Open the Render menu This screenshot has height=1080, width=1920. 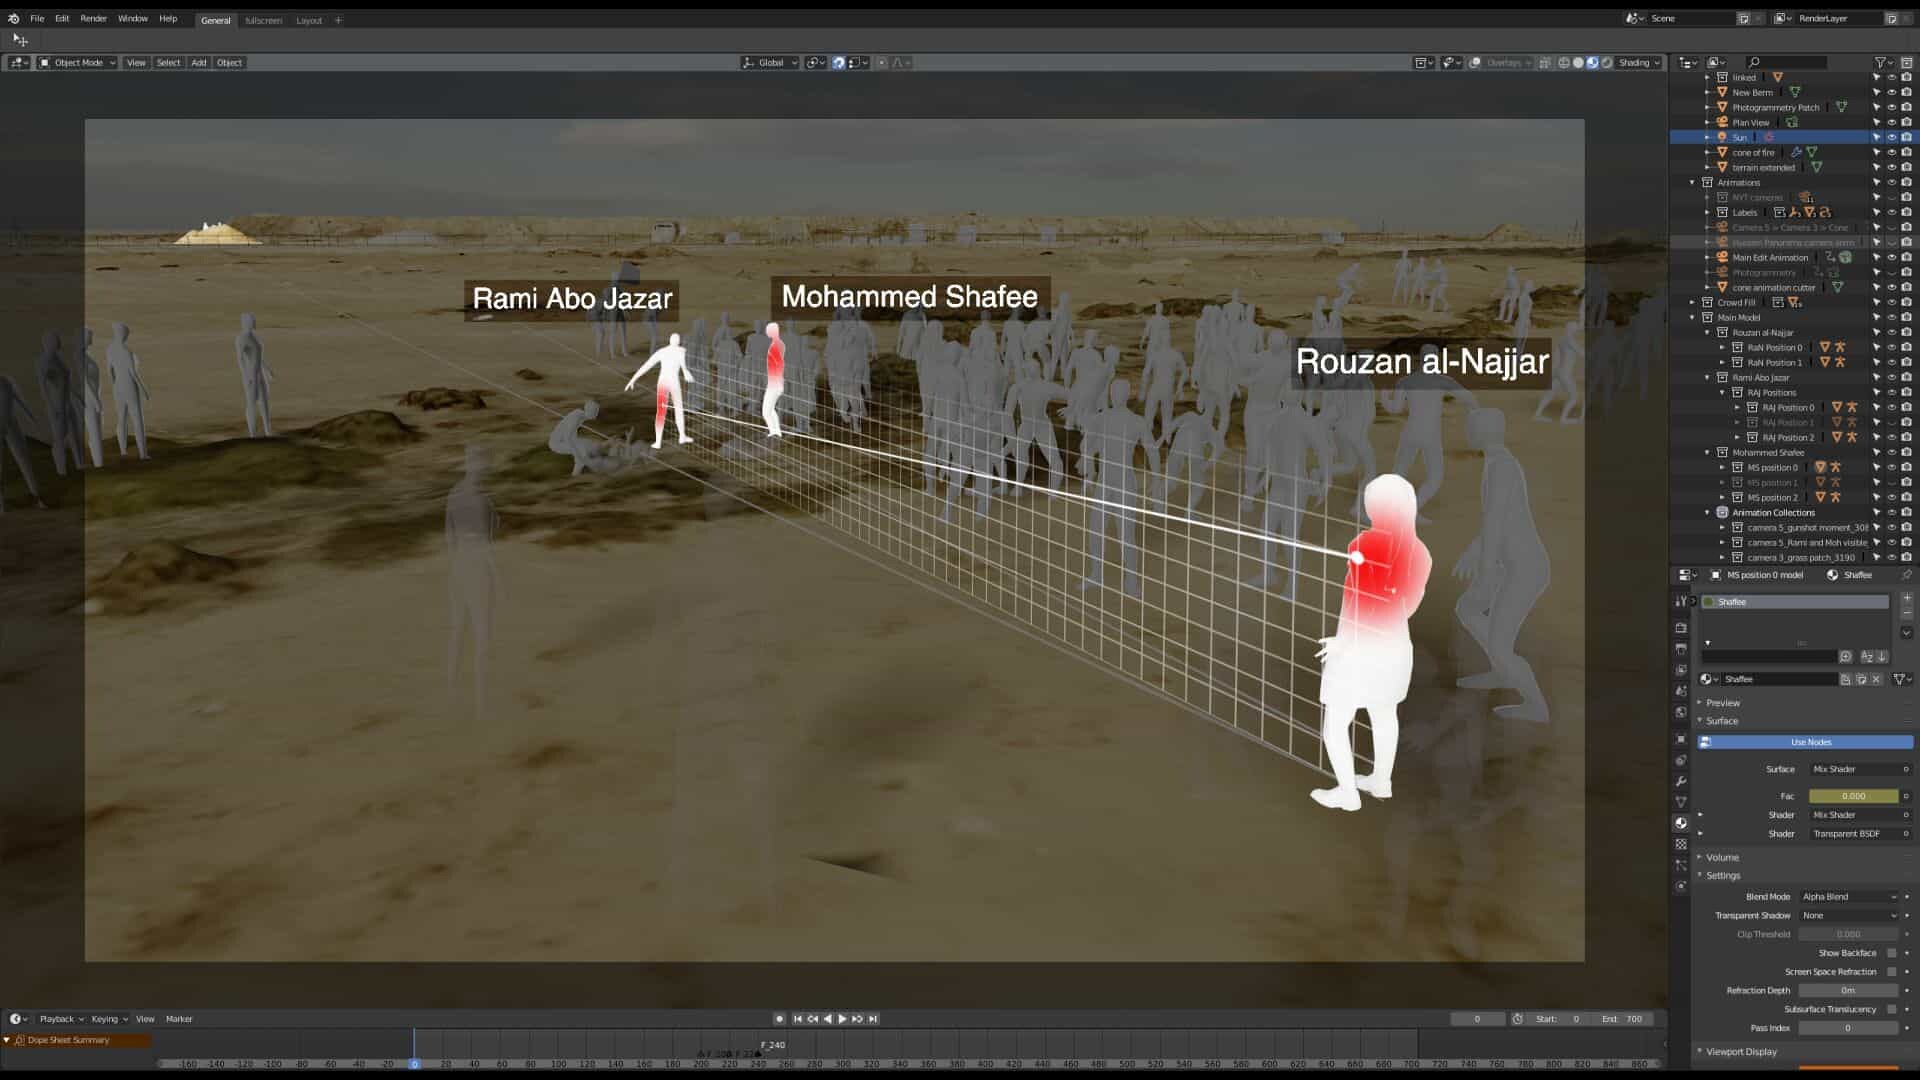[x=93, y=18]
